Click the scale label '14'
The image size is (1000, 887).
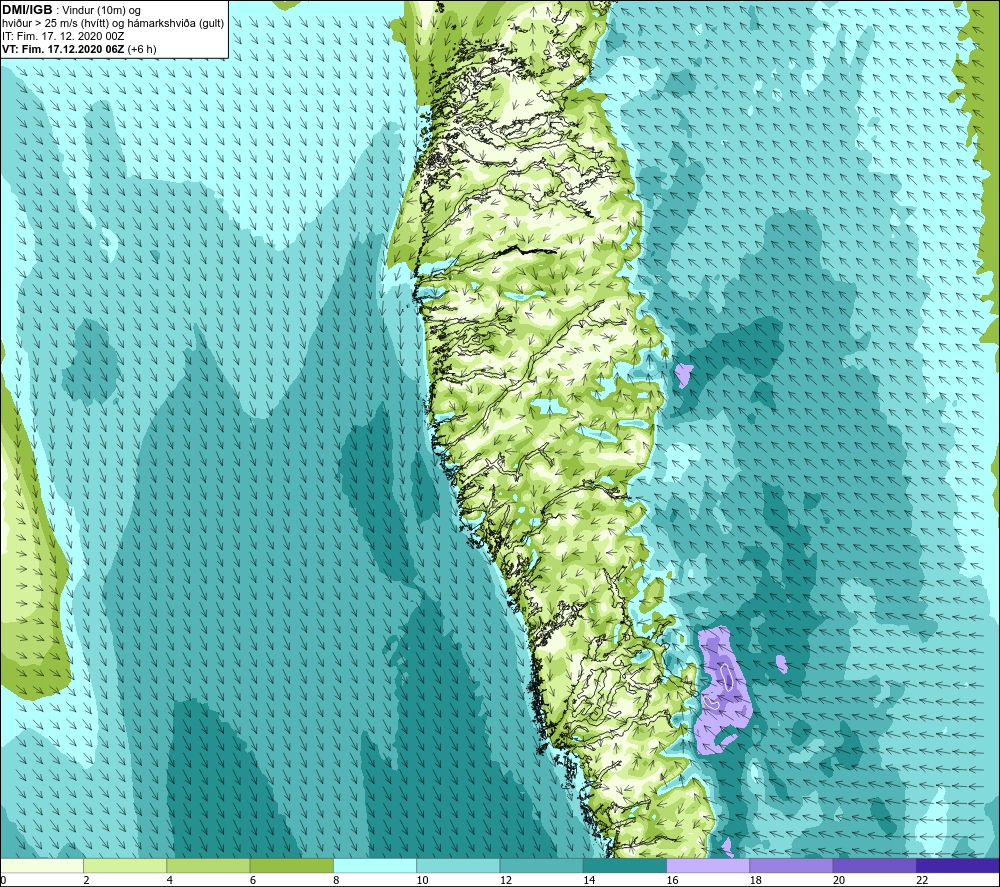pyautogui.click(x=589, y=880)
